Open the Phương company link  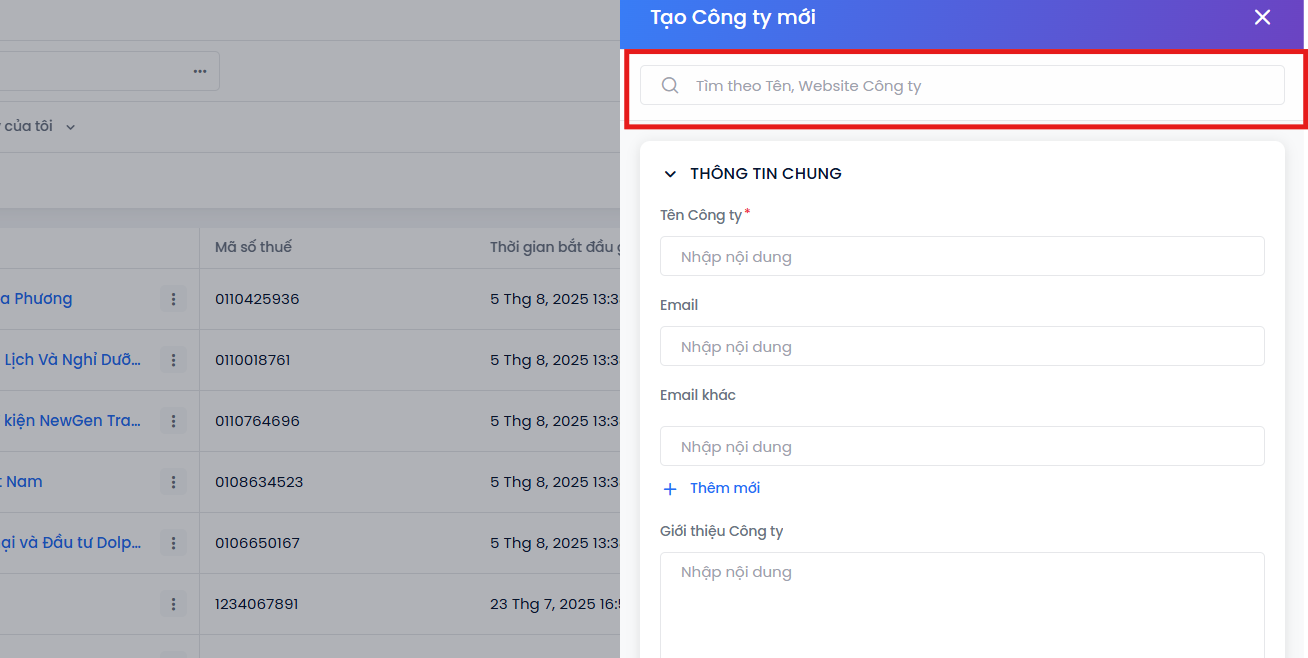[x=36, y=299]
